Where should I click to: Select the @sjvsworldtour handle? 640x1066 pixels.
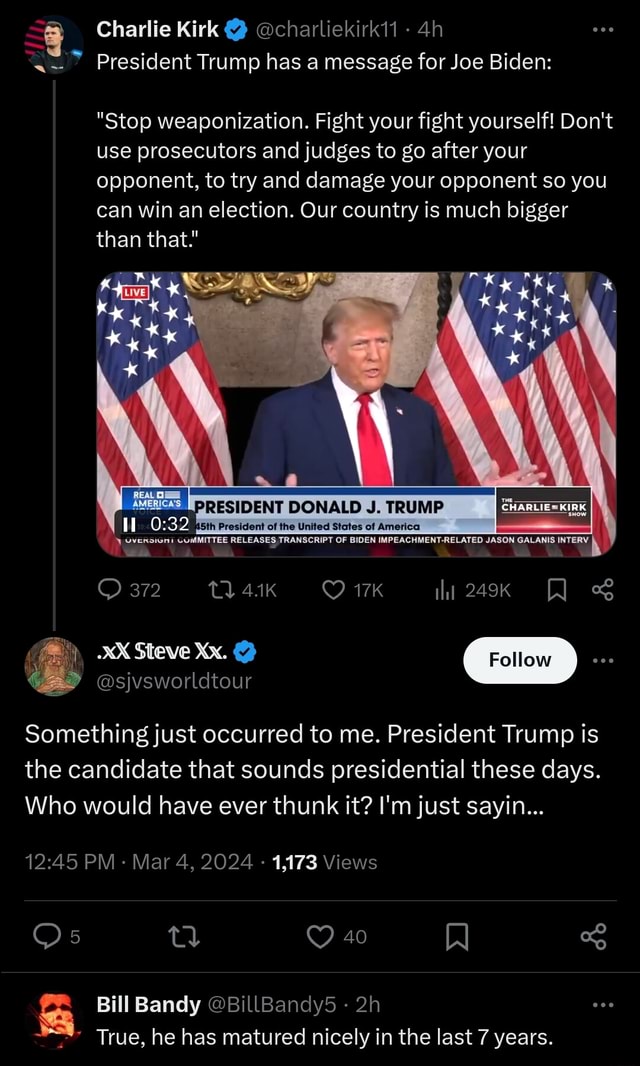pyautogui.click(x=171, y=686)
